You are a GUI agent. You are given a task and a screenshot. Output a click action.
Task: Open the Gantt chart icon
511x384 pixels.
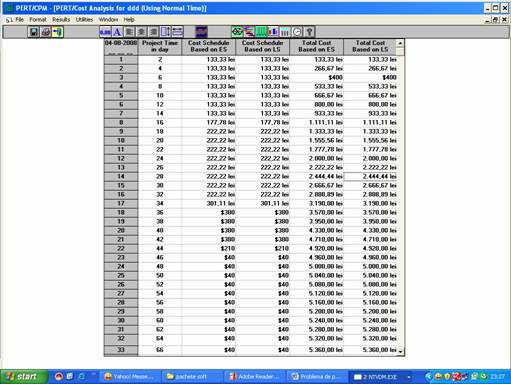click(x=249, y=32)
